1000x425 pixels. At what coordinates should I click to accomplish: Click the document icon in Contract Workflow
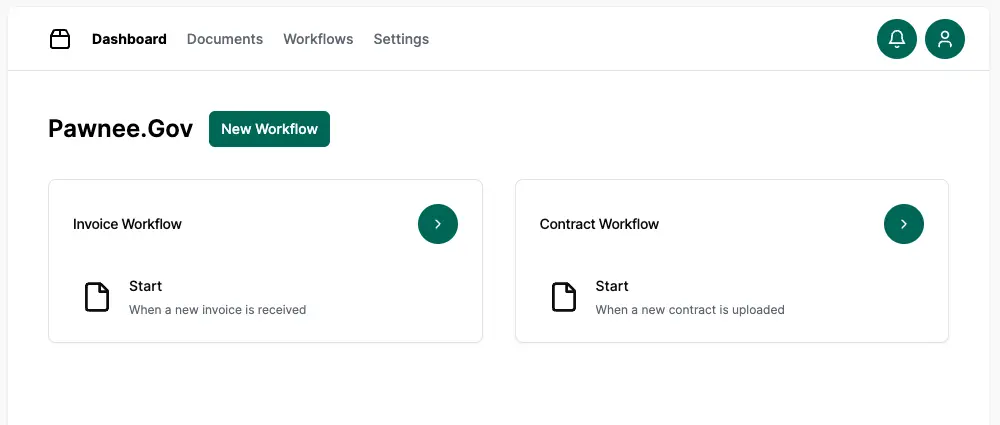(564, 297)
